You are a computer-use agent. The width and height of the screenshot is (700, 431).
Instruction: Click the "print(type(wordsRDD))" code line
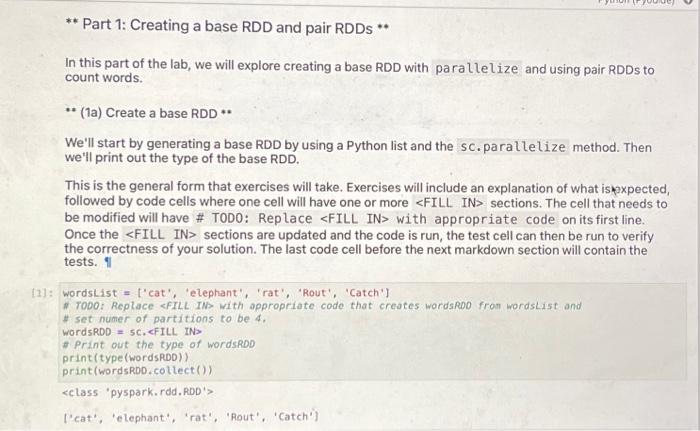pos(125,358)
